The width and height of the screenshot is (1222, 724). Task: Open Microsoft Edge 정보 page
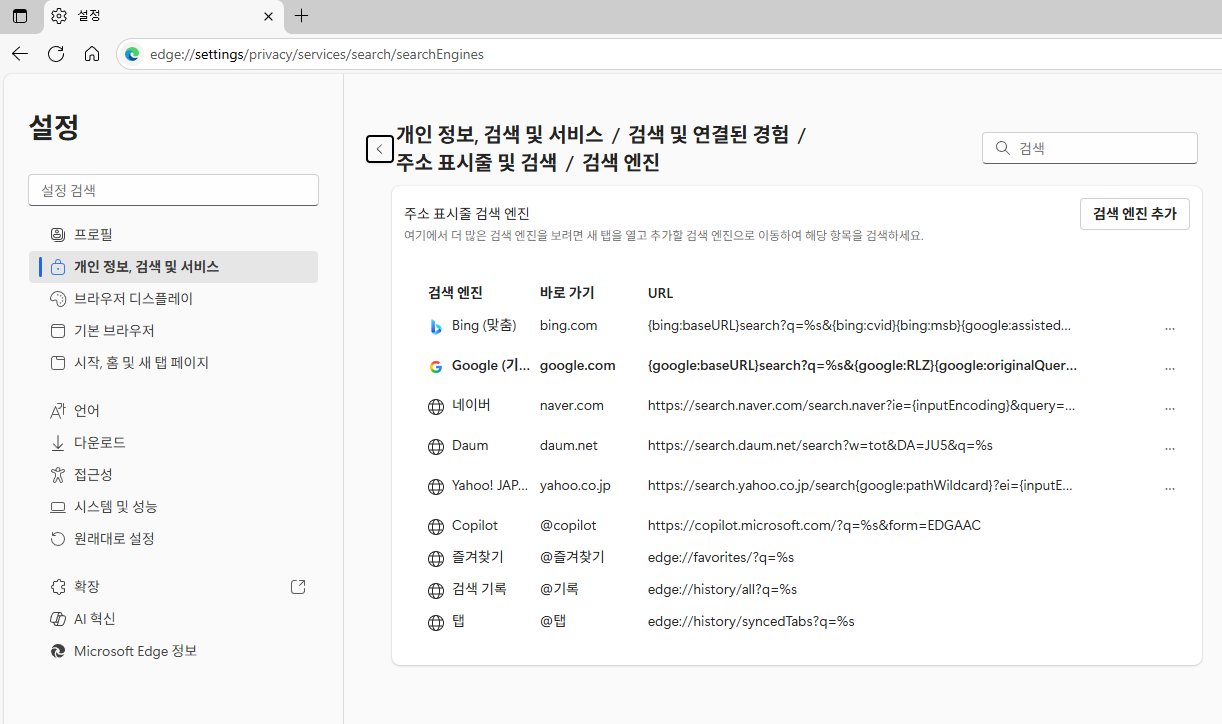174,650
